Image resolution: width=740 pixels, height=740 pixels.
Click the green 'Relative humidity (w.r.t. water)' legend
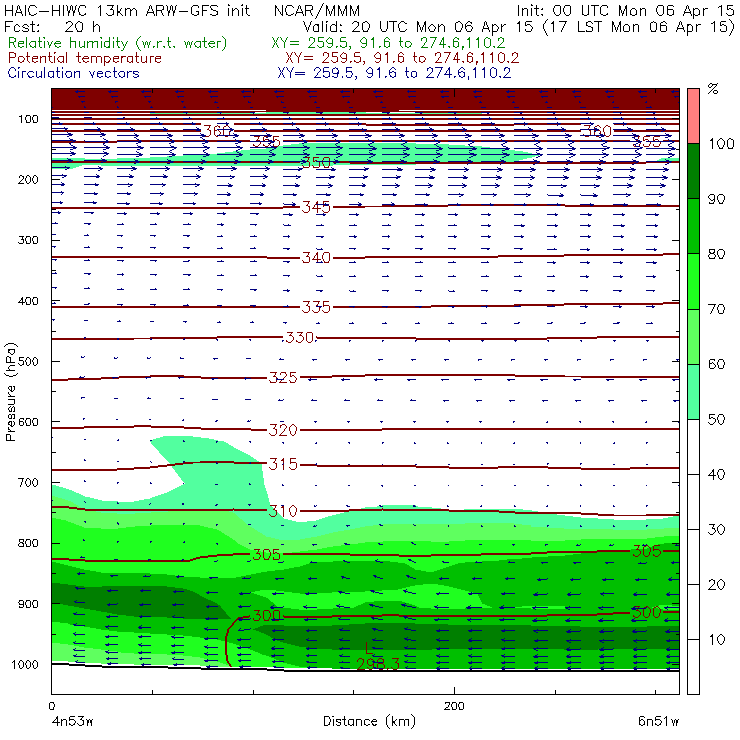[118, 43]
